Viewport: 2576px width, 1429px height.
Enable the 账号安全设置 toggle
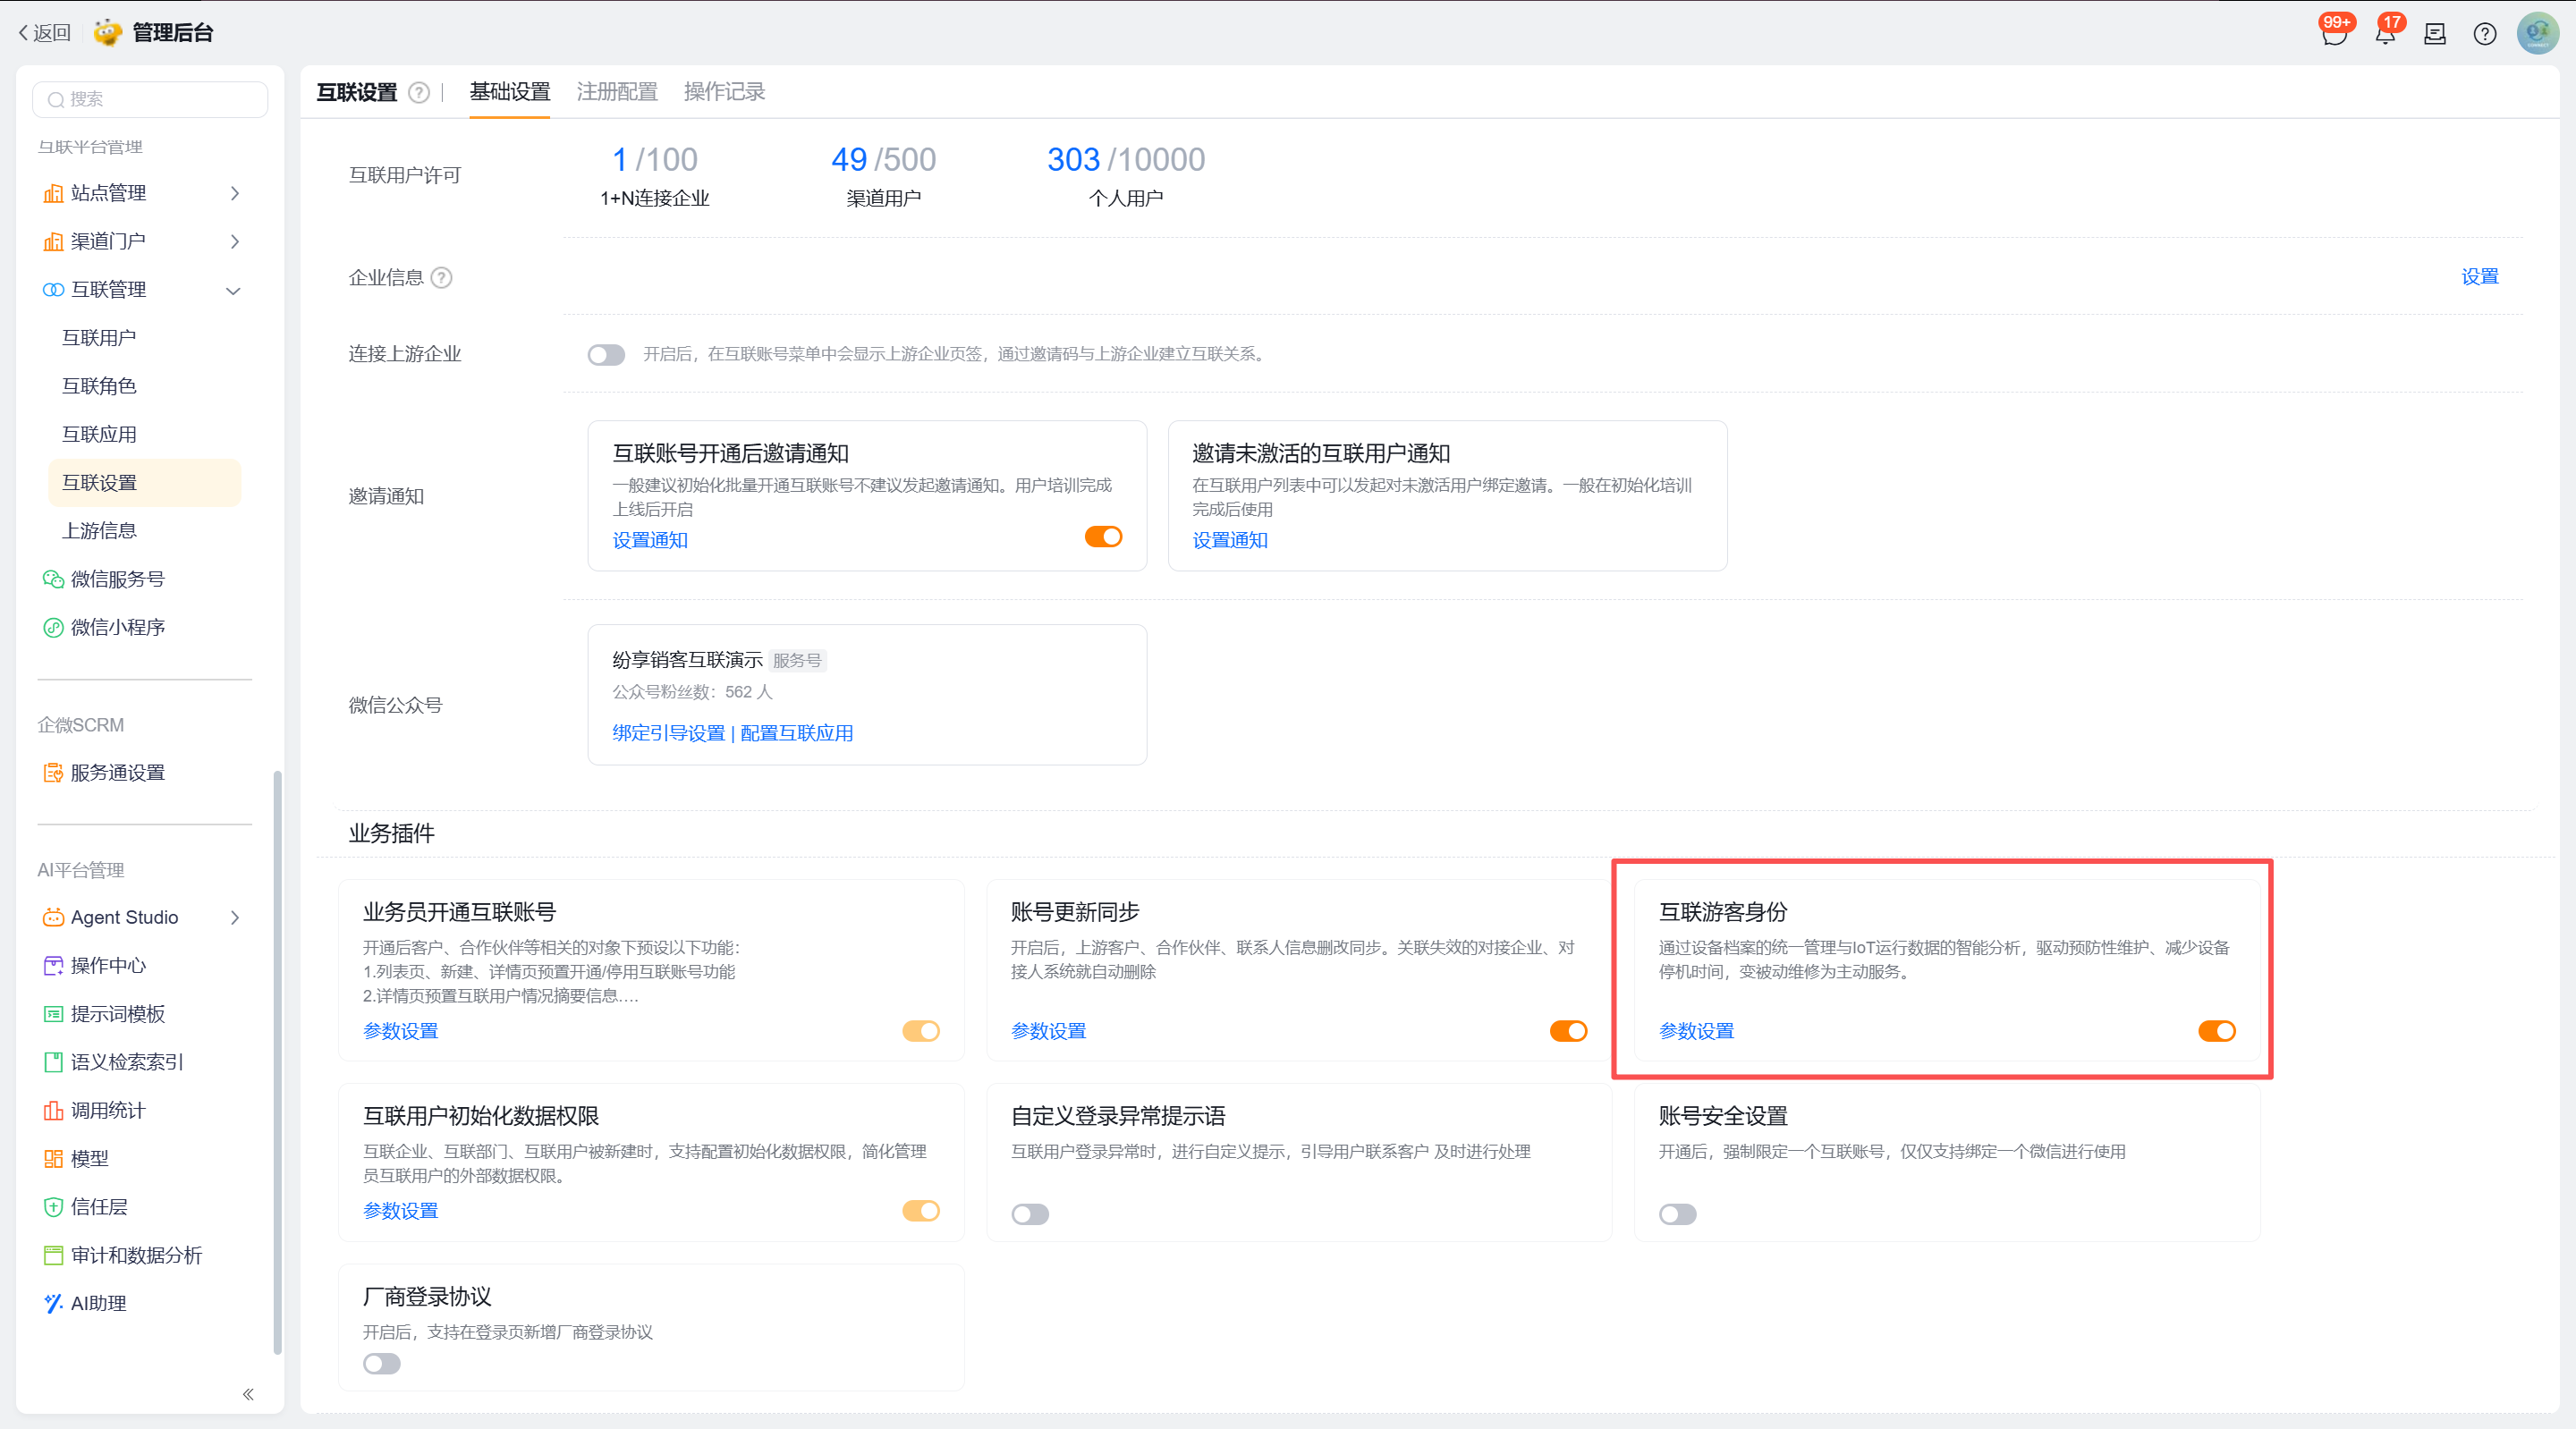click(x=1678, y=1215)
